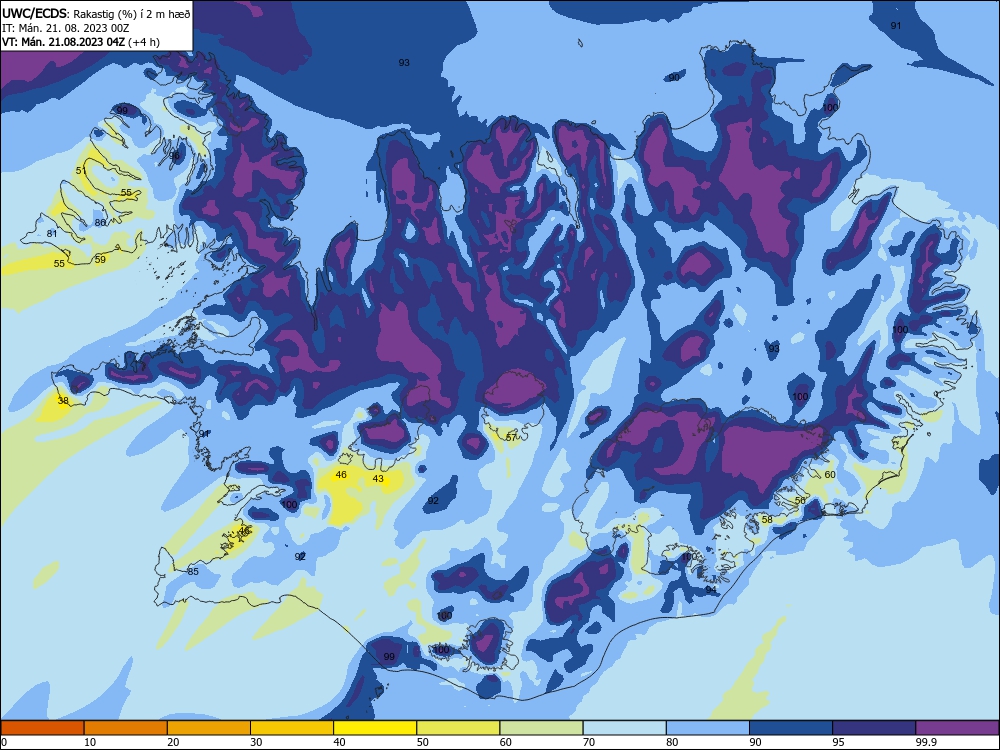This screenshot has width=1000, height=750.
Task: Click the golden 30–40 legend swatch
Action: click(x=292, y=728)
